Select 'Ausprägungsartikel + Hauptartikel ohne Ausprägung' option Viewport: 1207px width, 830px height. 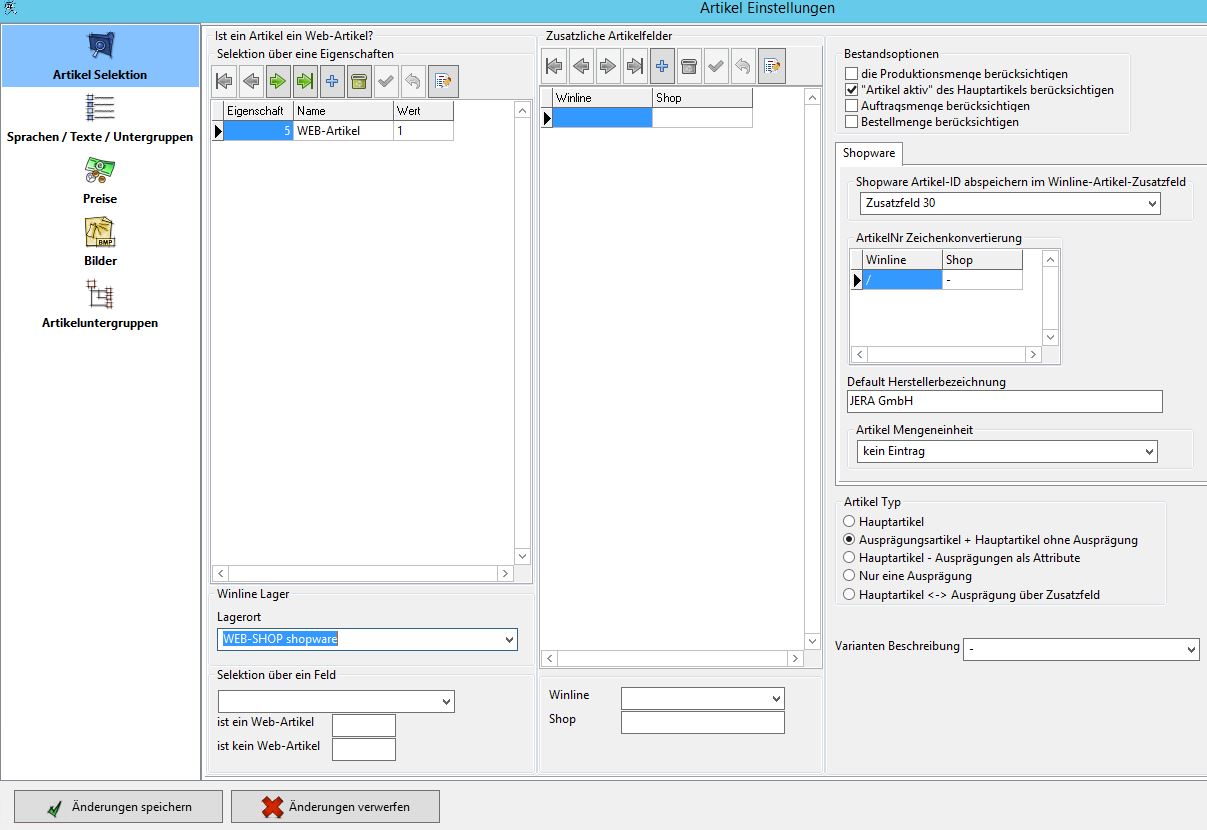pyautogui.click(x=850, y=540)
